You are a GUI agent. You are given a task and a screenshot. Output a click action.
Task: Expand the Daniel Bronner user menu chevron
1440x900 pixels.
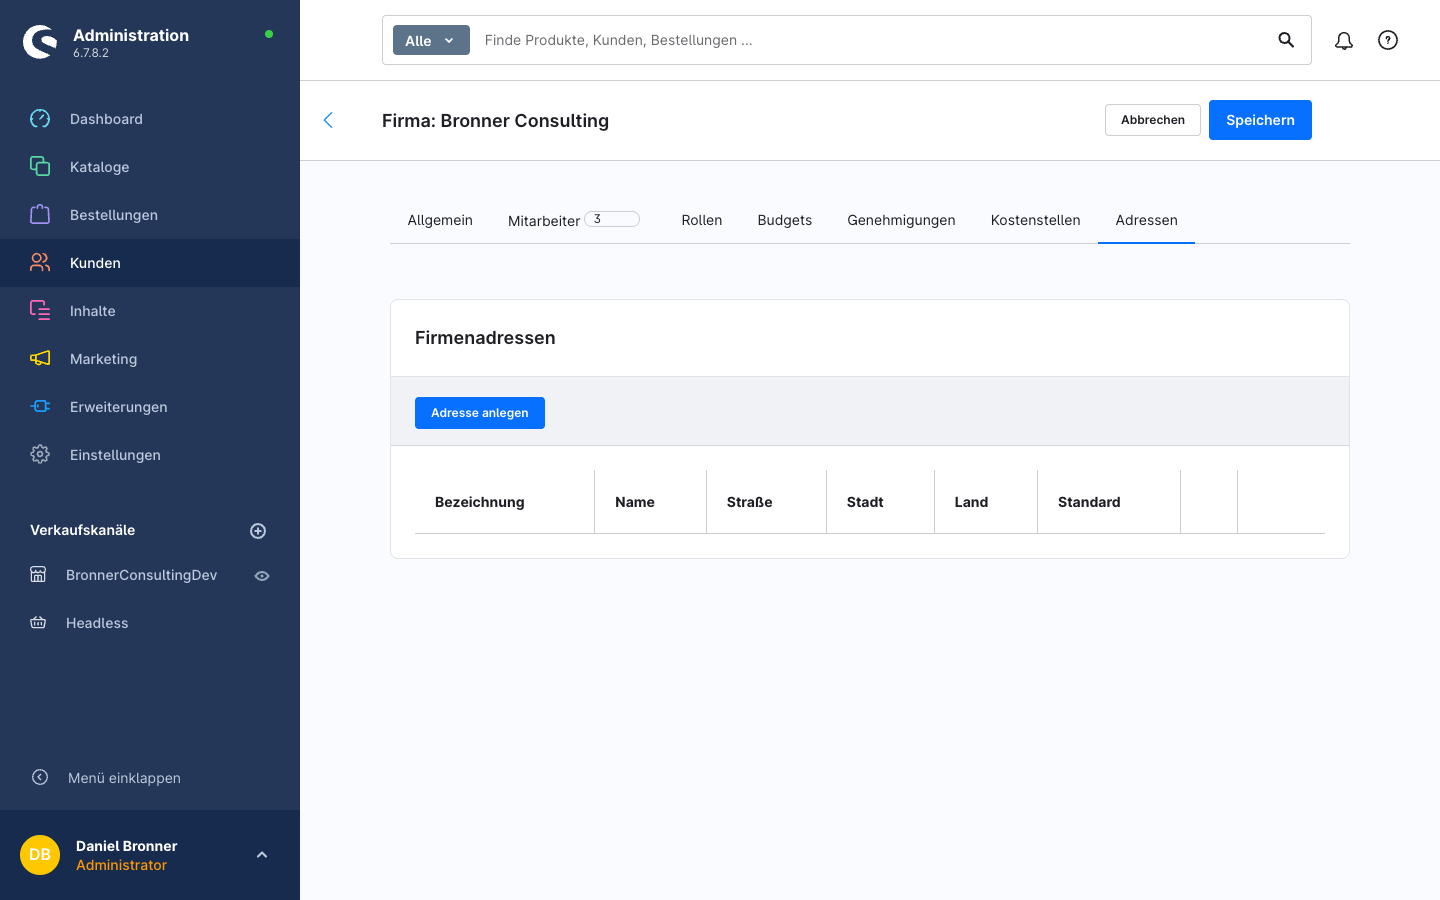[x=262, y=855]
